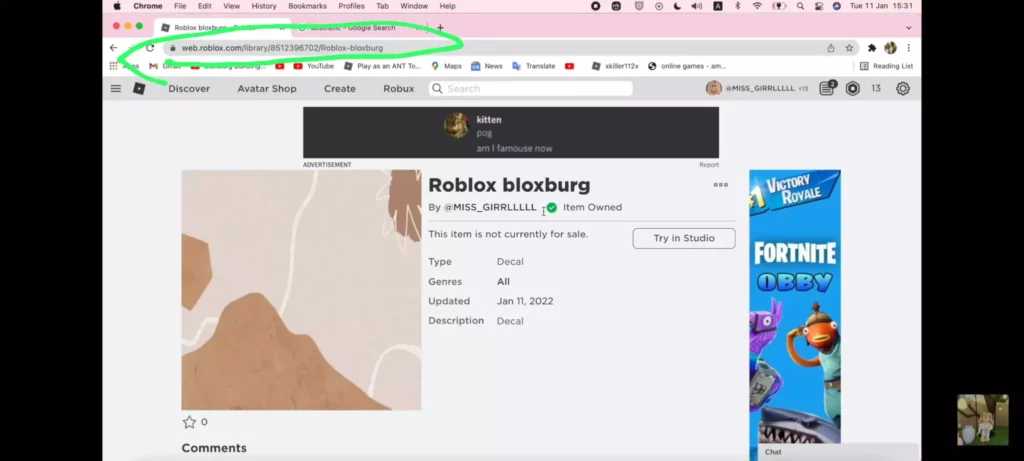
Task: Open the decal preview image
Action: (x=301, y=290)
